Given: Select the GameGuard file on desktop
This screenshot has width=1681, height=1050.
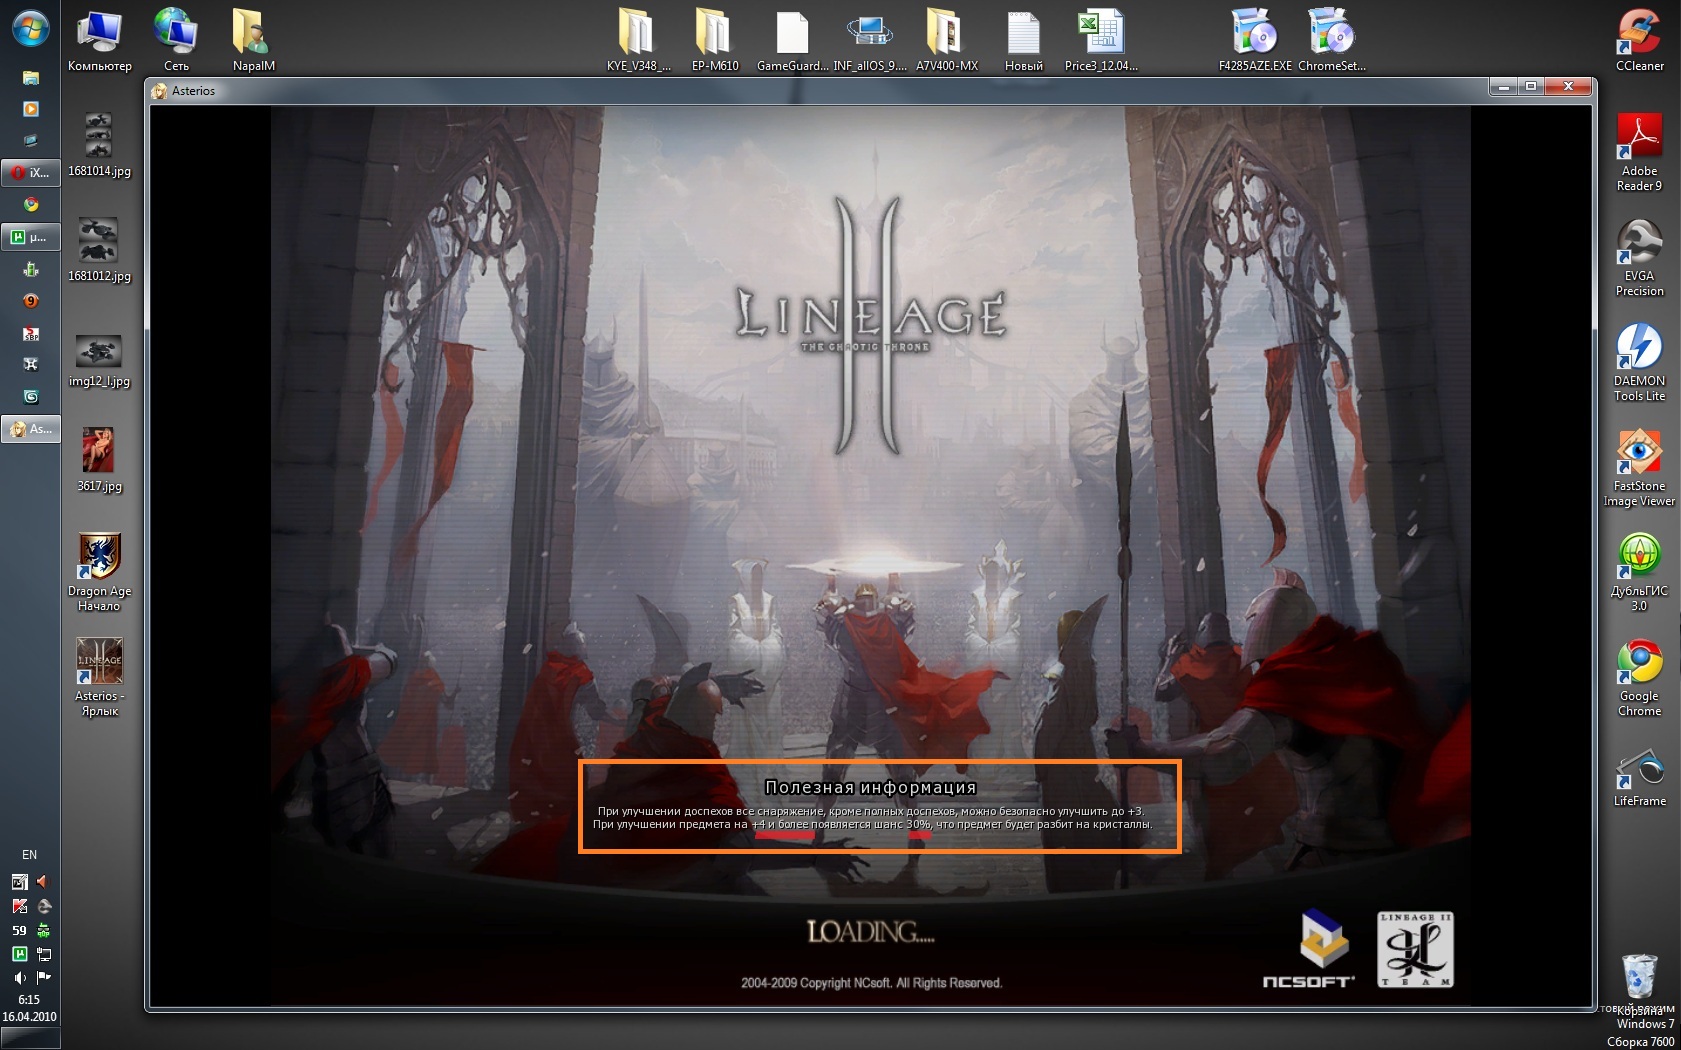Looking at the screenshot, I should 792,41.
